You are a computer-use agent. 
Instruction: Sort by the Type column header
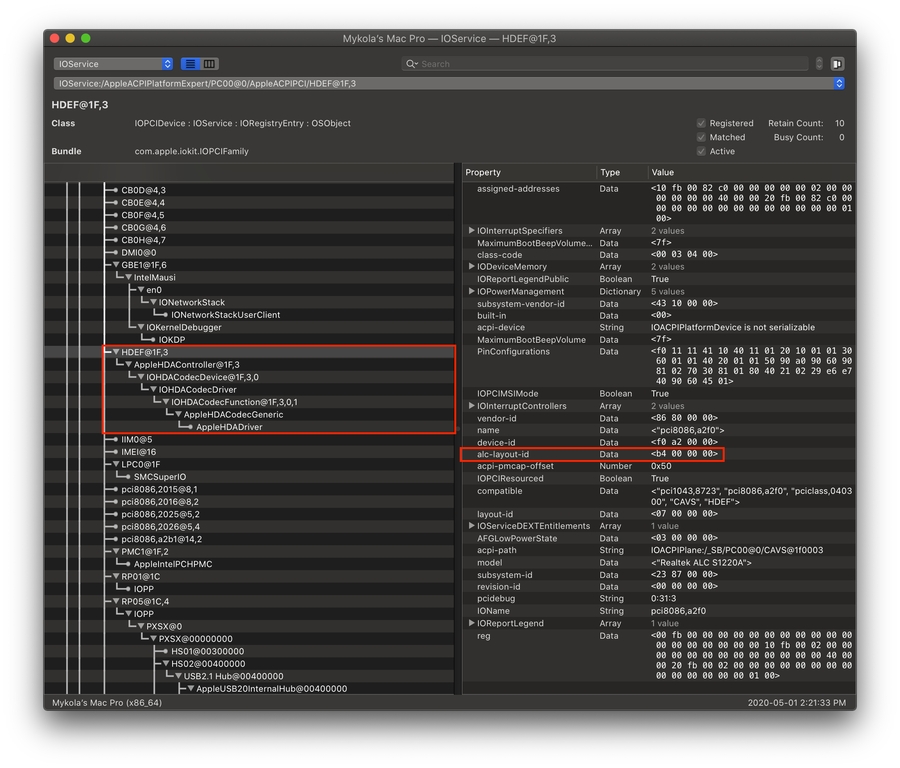tap(620, 172)
